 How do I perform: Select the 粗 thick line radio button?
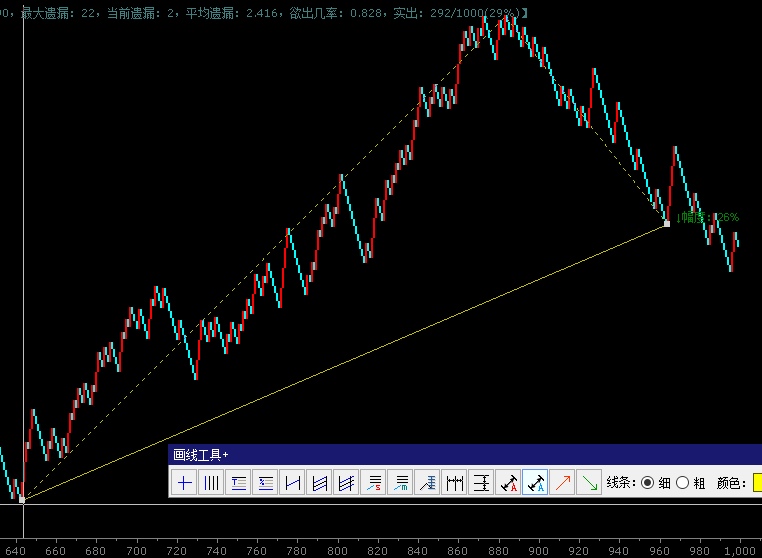pos(683,483)
